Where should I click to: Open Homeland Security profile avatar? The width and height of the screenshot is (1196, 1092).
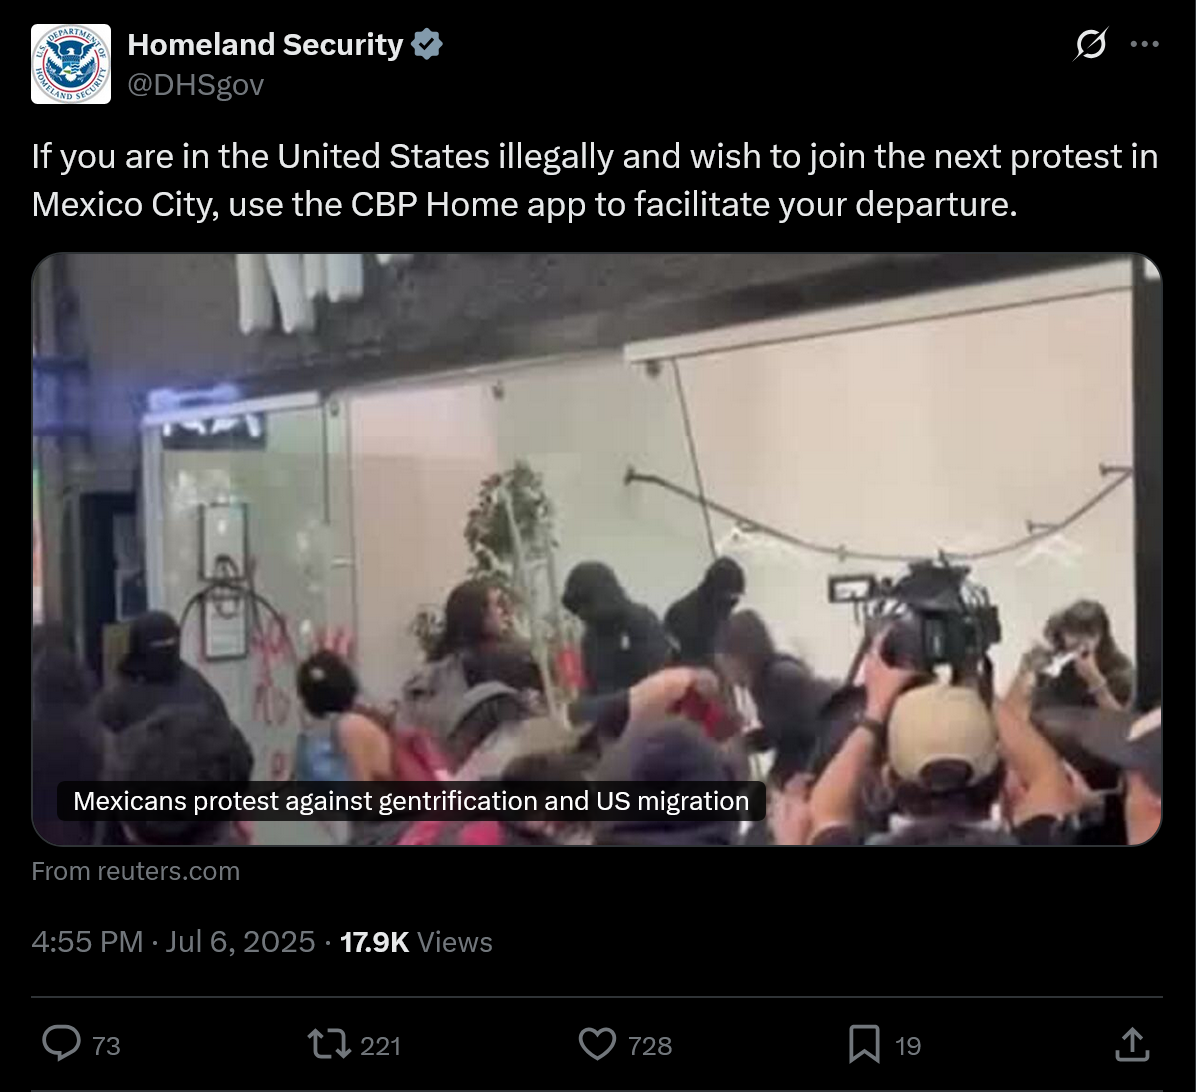point(71,64)
